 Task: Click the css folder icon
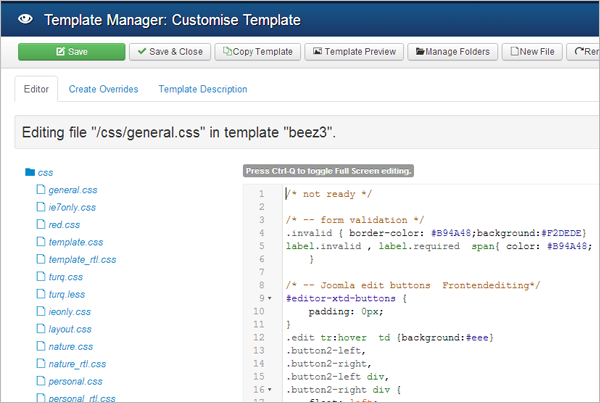pyautogui.click(x=29, y=172)
